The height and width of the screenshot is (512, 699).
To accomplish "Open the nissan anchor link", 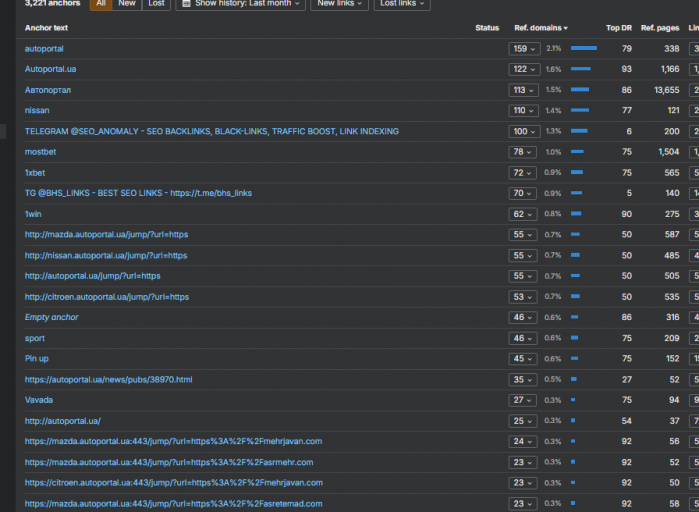I will 37,111.
